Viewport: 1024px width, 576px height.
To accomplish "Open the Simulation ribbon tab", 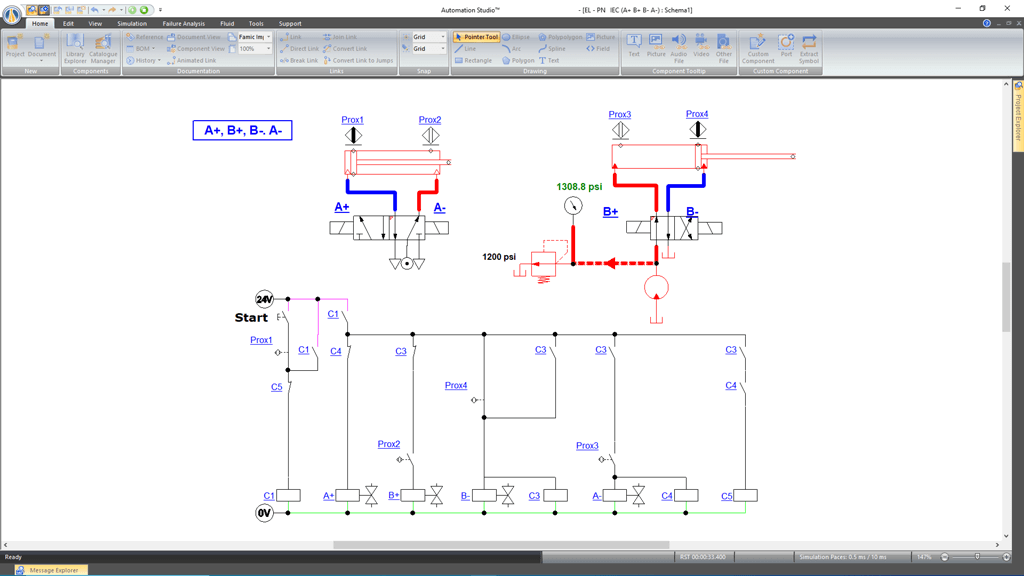I will tap(132, 23).
